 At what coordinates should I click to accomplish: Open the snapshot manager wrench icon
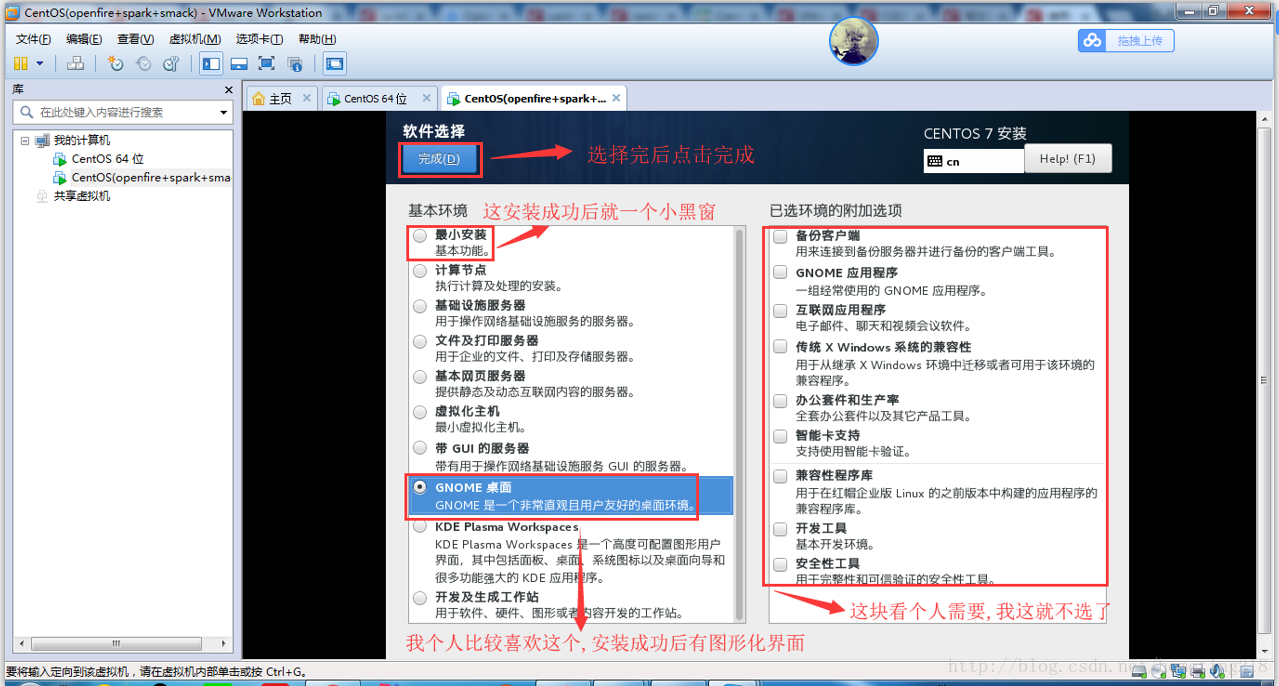point(171,64)
